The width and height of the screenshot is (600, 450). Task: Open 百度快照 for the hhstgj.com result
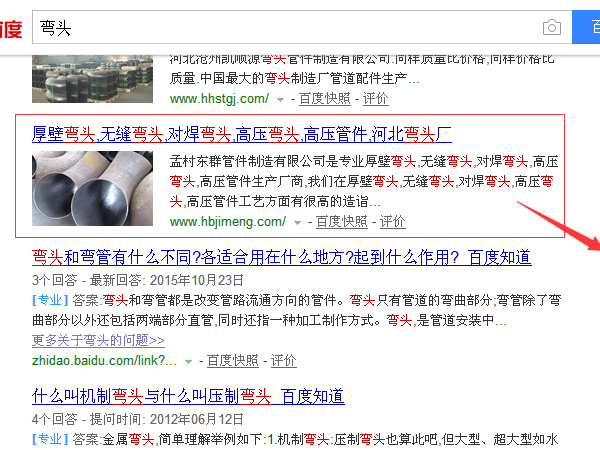pyautogui.click(x=327, y=99)
